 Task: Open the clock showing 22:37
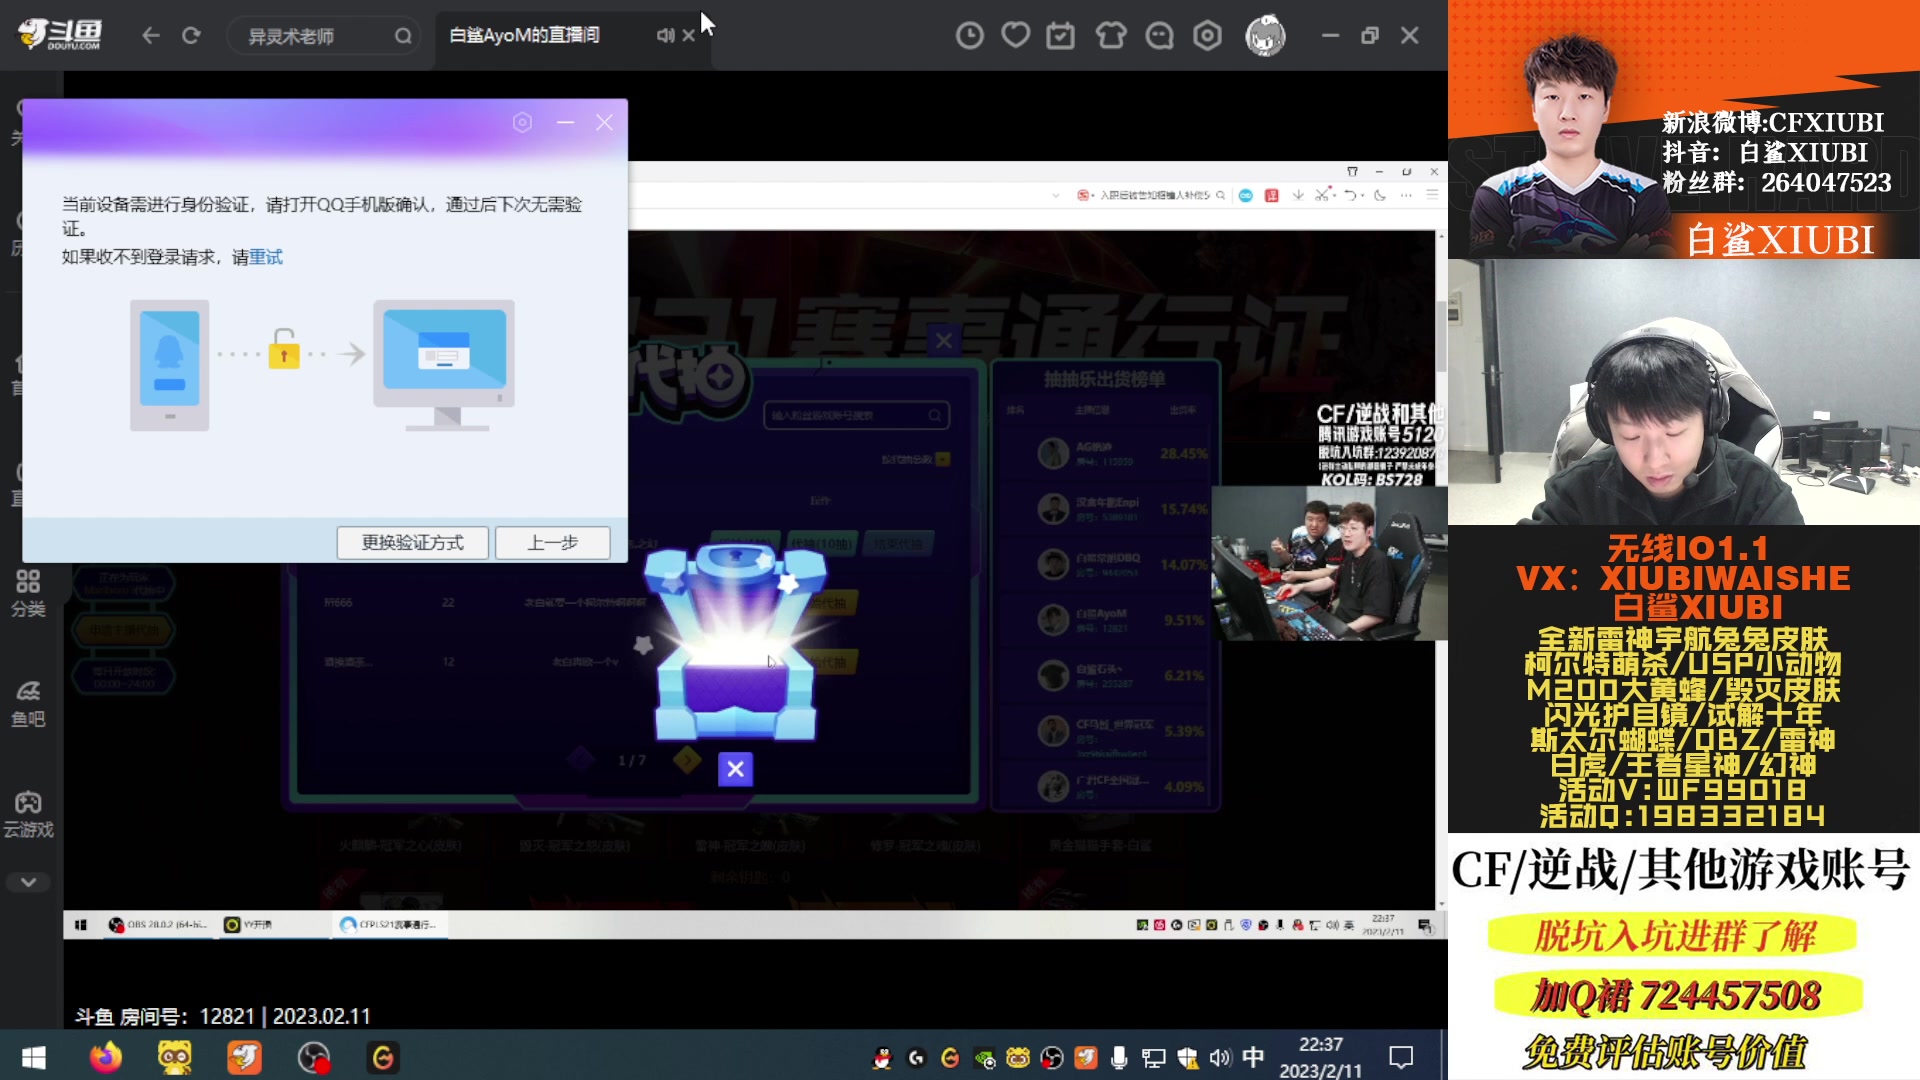pos(1320,1057)
